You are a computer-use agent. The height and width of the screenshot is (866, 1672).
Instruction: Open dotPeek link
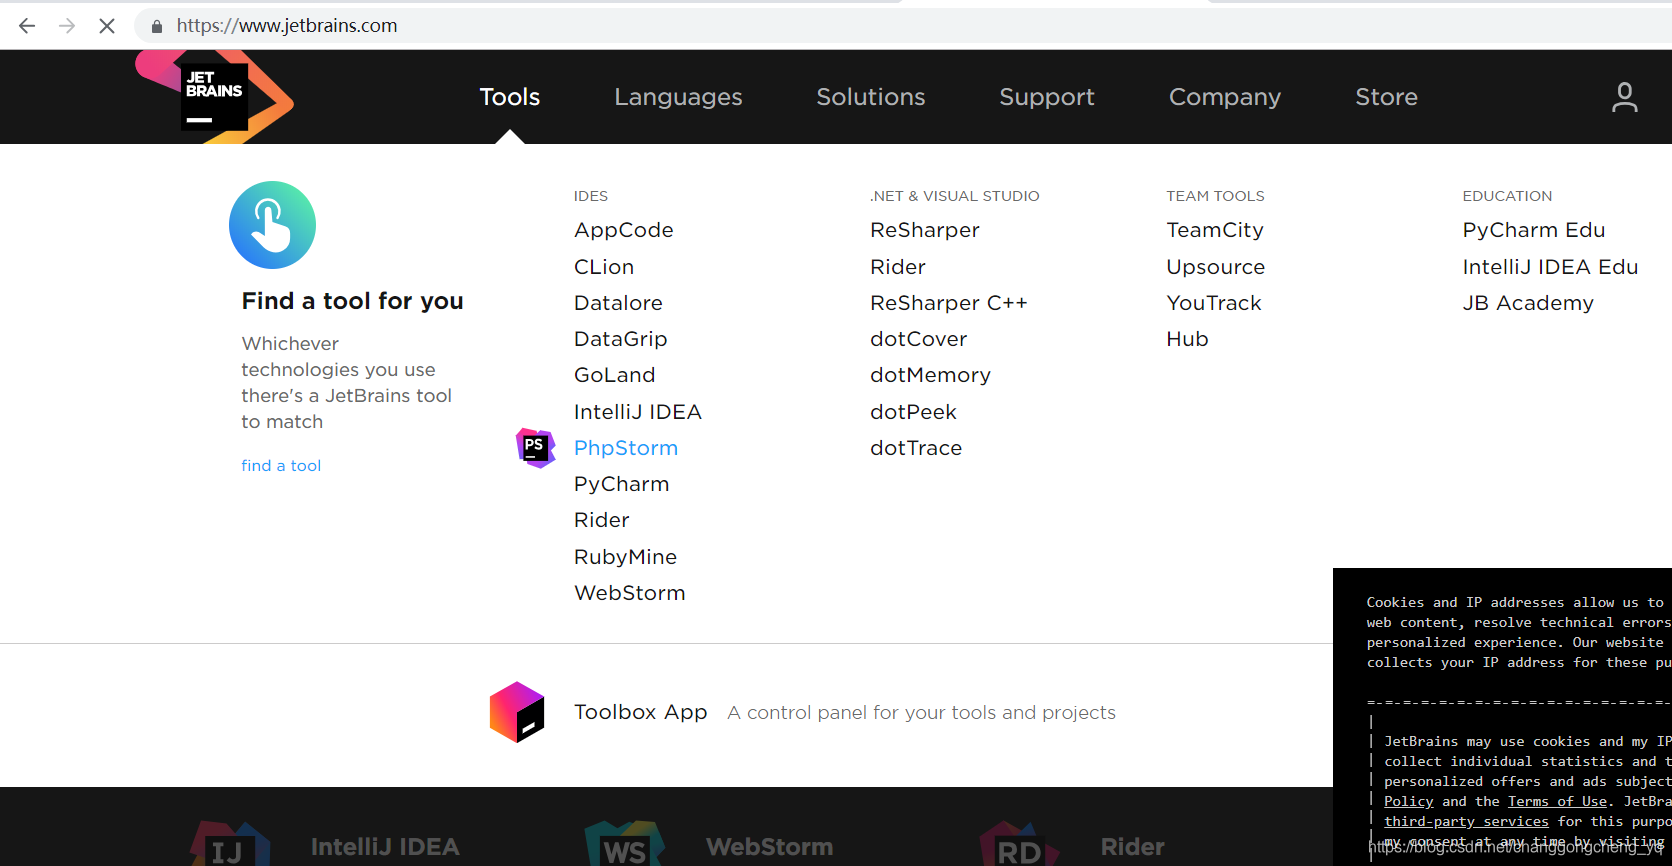coord(913,412)
